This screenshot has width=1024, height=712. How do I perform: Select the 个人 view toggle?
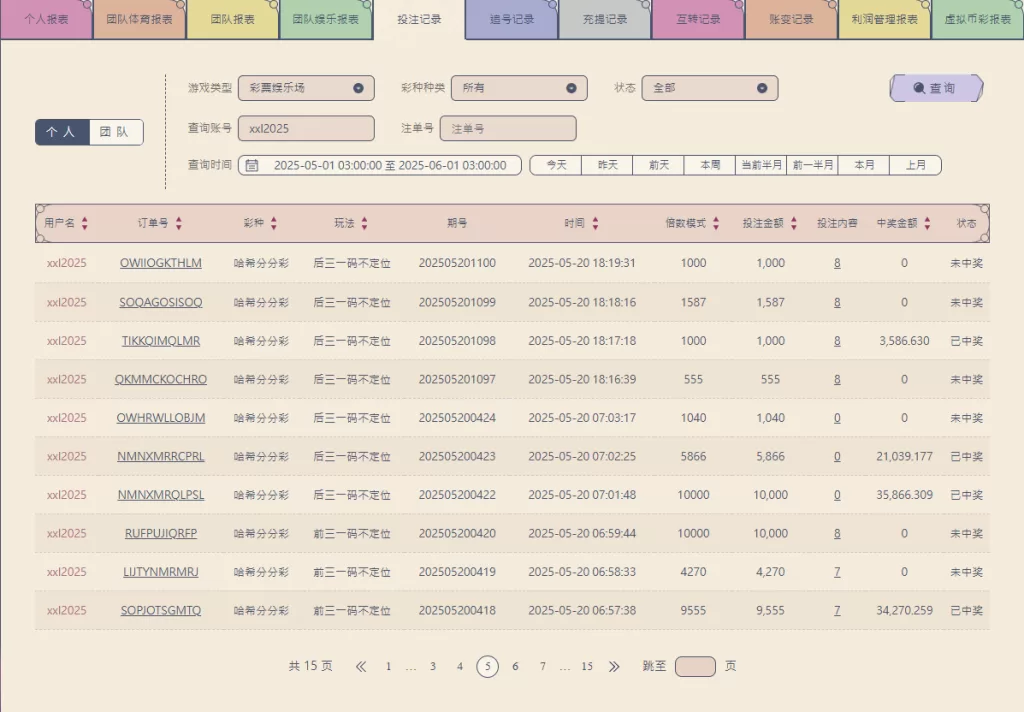(x=62, y=132)
